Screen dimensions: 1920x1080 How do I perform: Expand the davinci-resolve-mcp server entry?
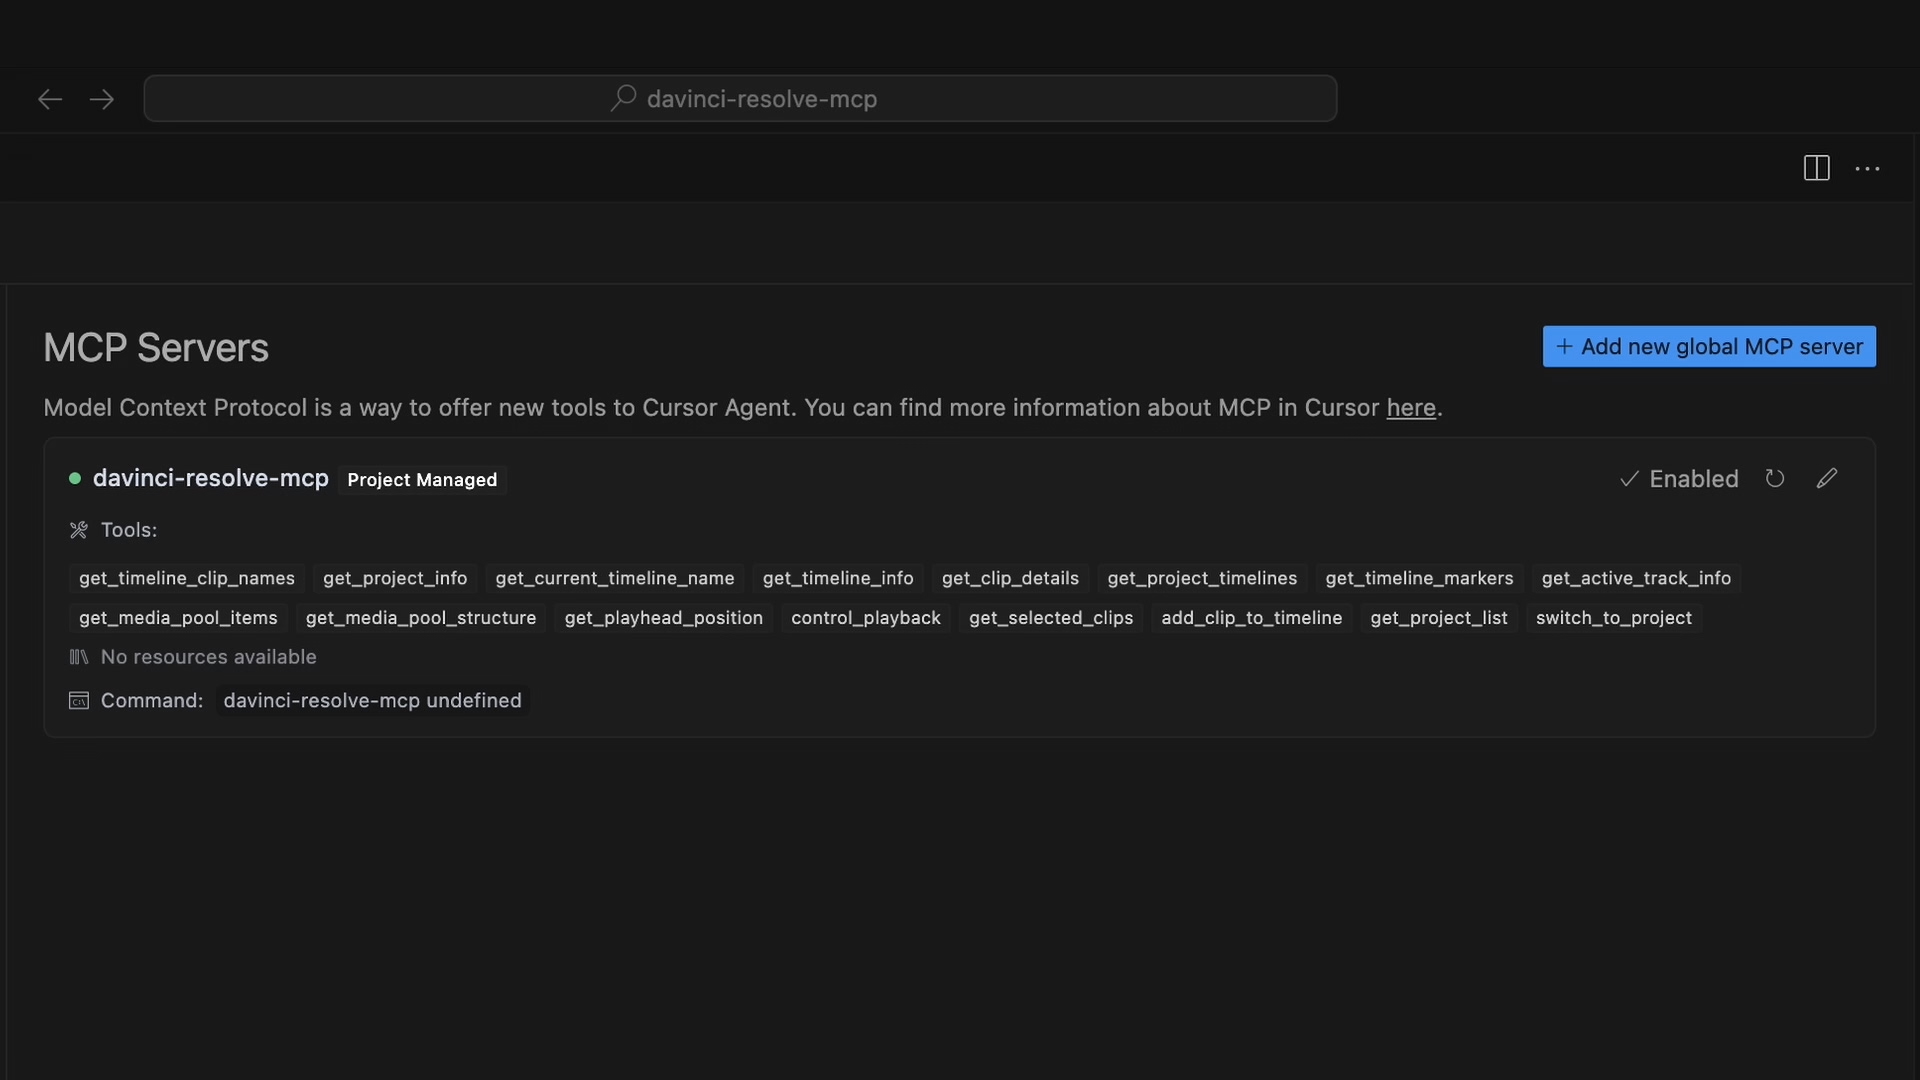point(210,478)
